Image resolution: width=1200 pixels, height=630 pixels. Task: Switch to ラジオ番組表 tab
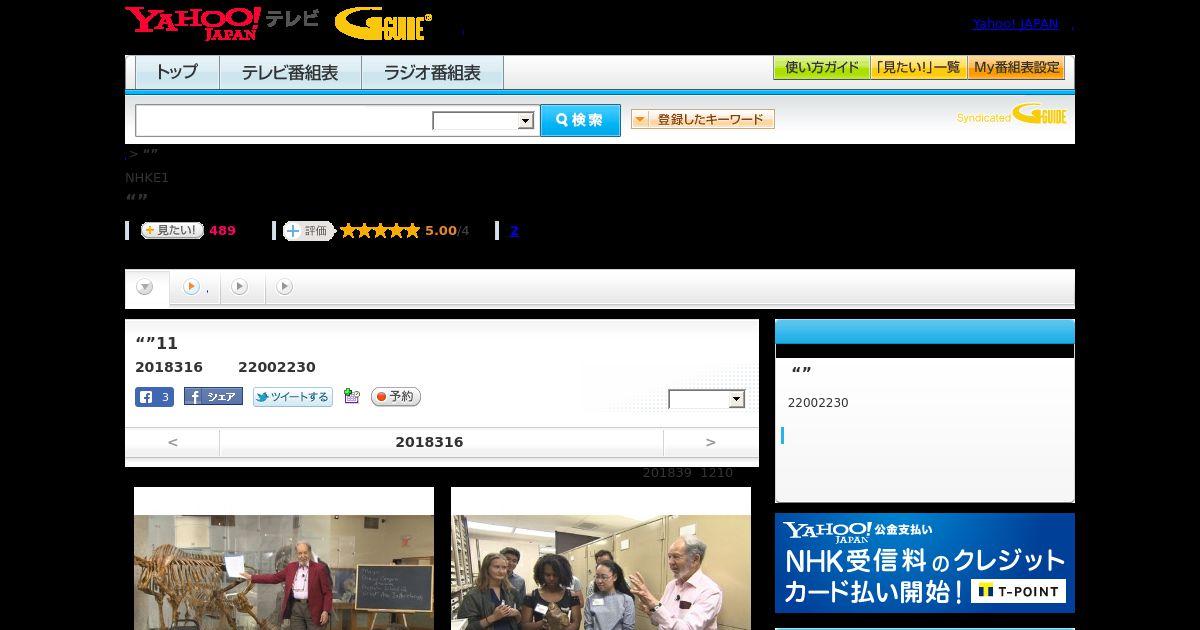click(x=432, y=72)
